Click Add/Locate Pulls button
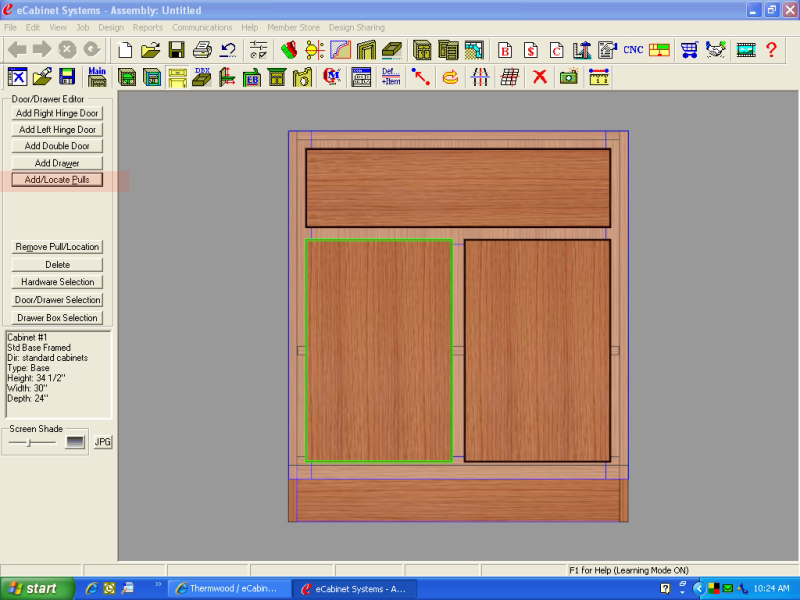Screen dimensions: 800x600 click(x=57, y=180)
